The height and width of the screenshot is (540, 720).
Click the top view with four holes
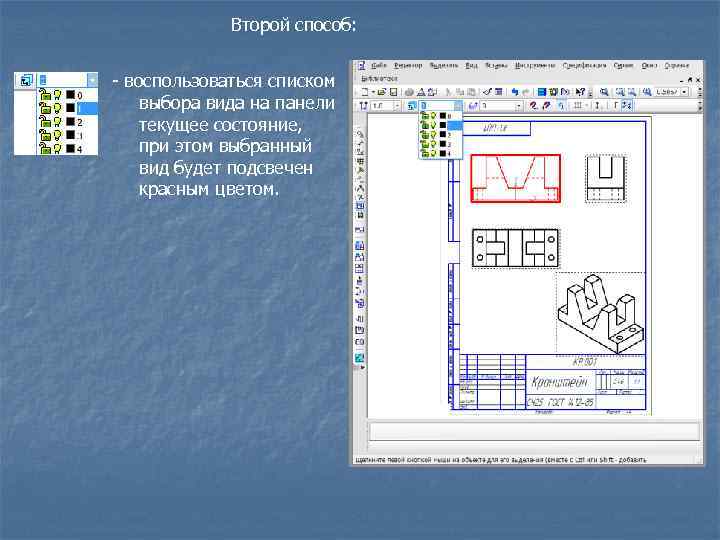click(516, 248)
